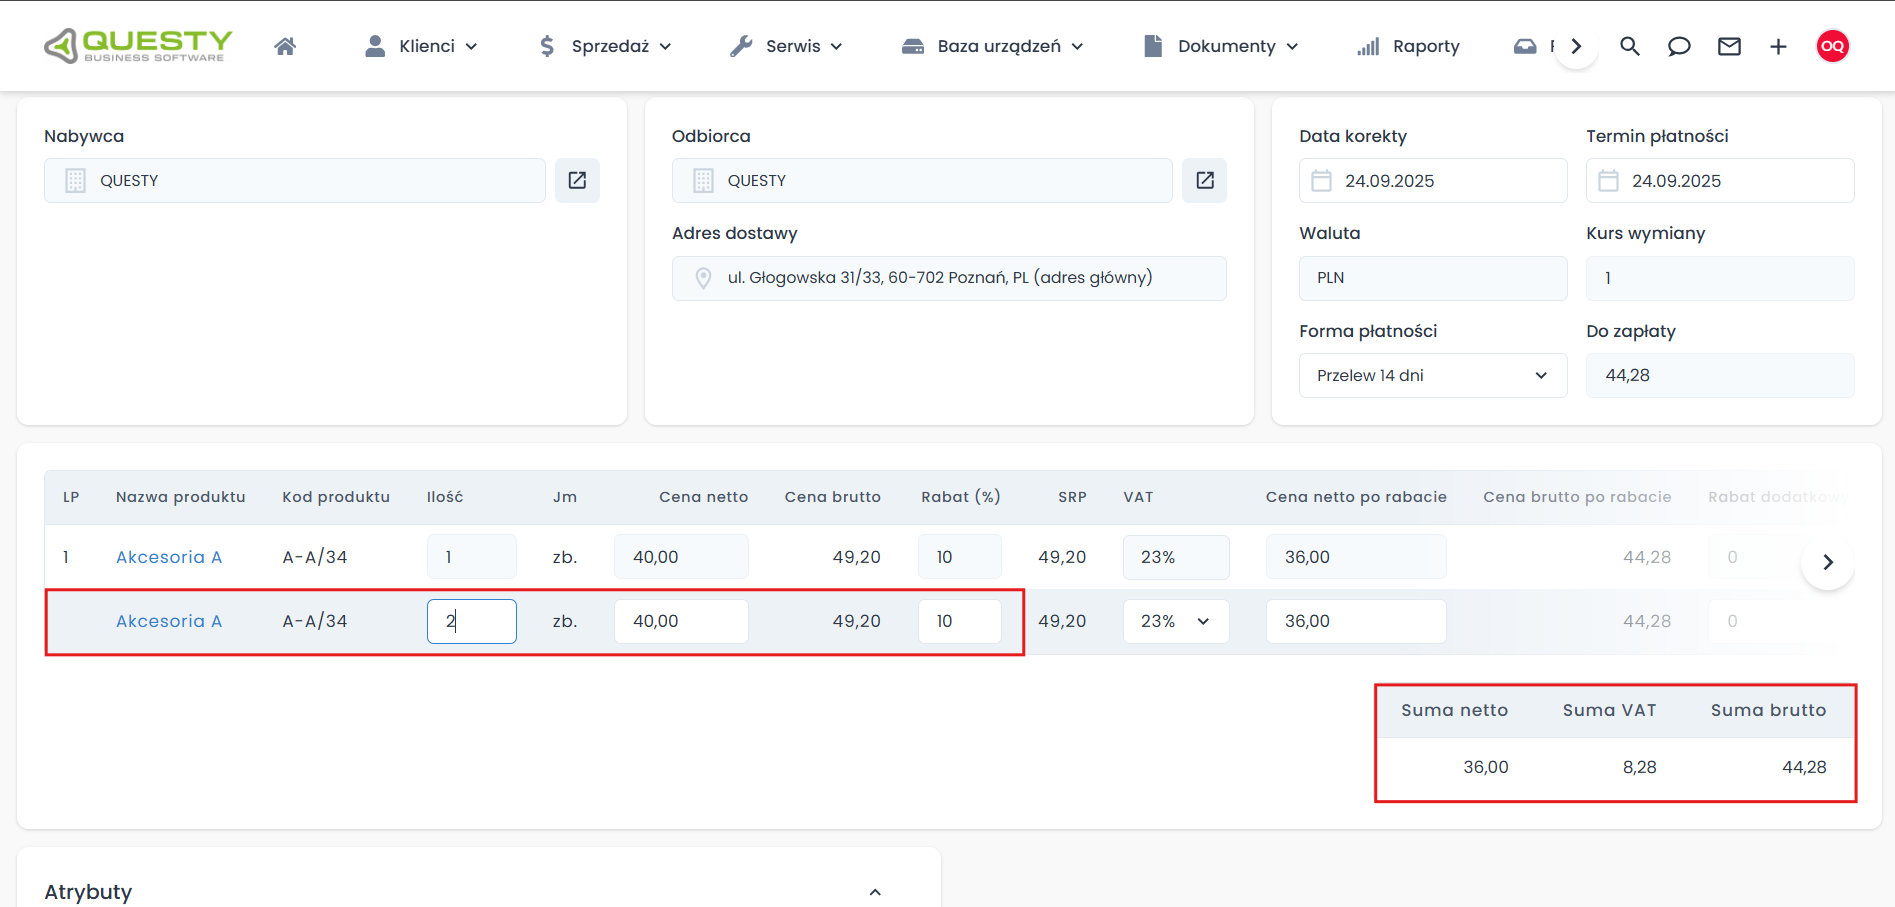
Task: Expand the Forma płatności dropdown
Action: tap(1432, 375)
